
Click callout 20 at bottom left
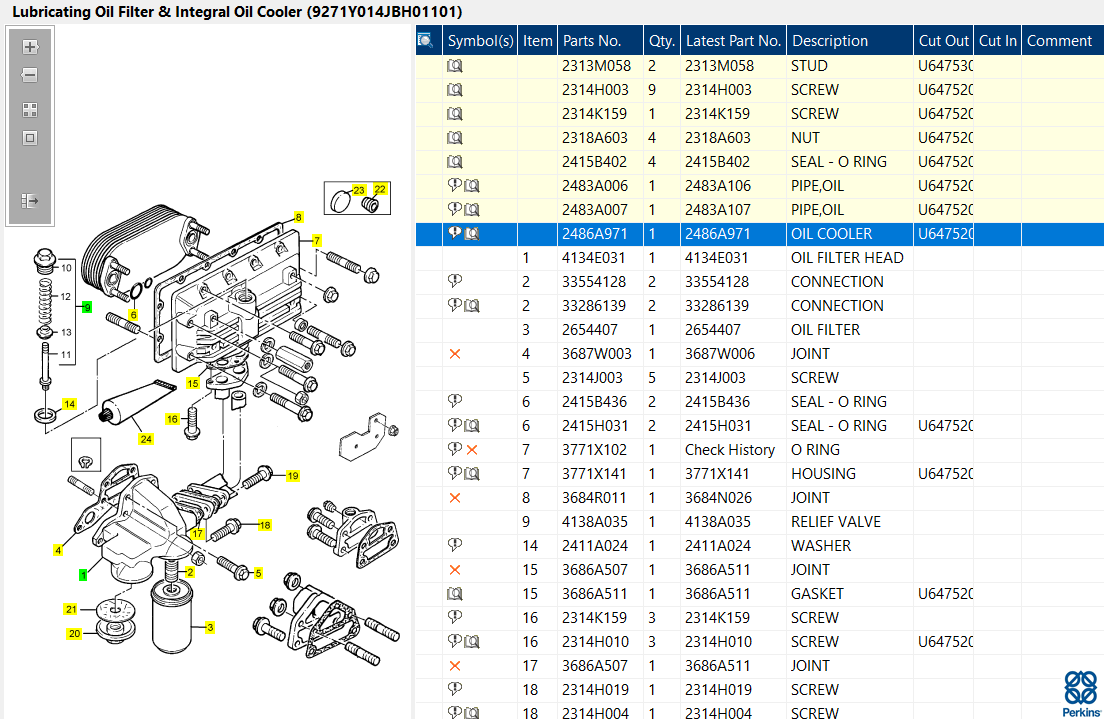pos(75,633)
